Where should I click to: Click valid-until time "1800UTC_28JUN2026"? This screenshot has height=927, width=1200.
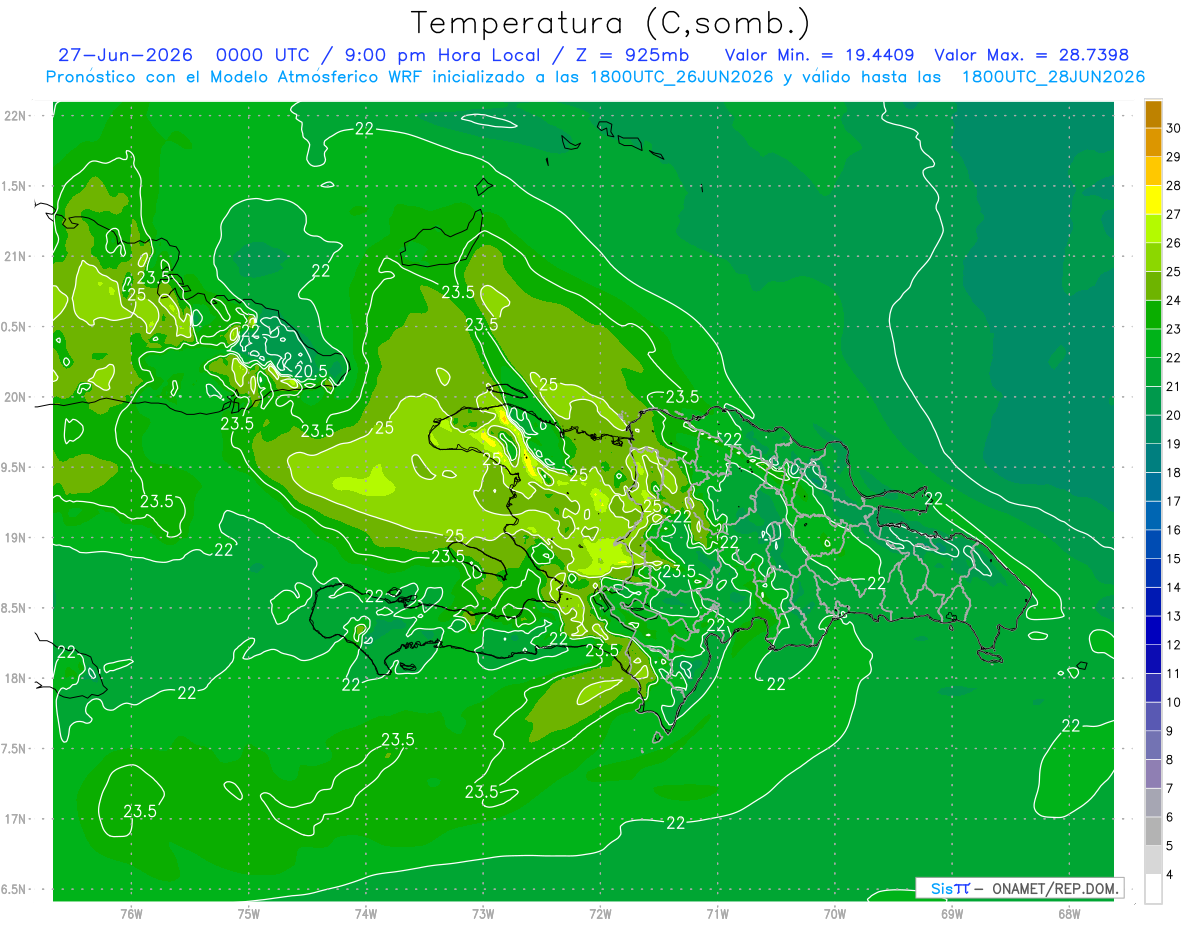[x=1053, y=77]
